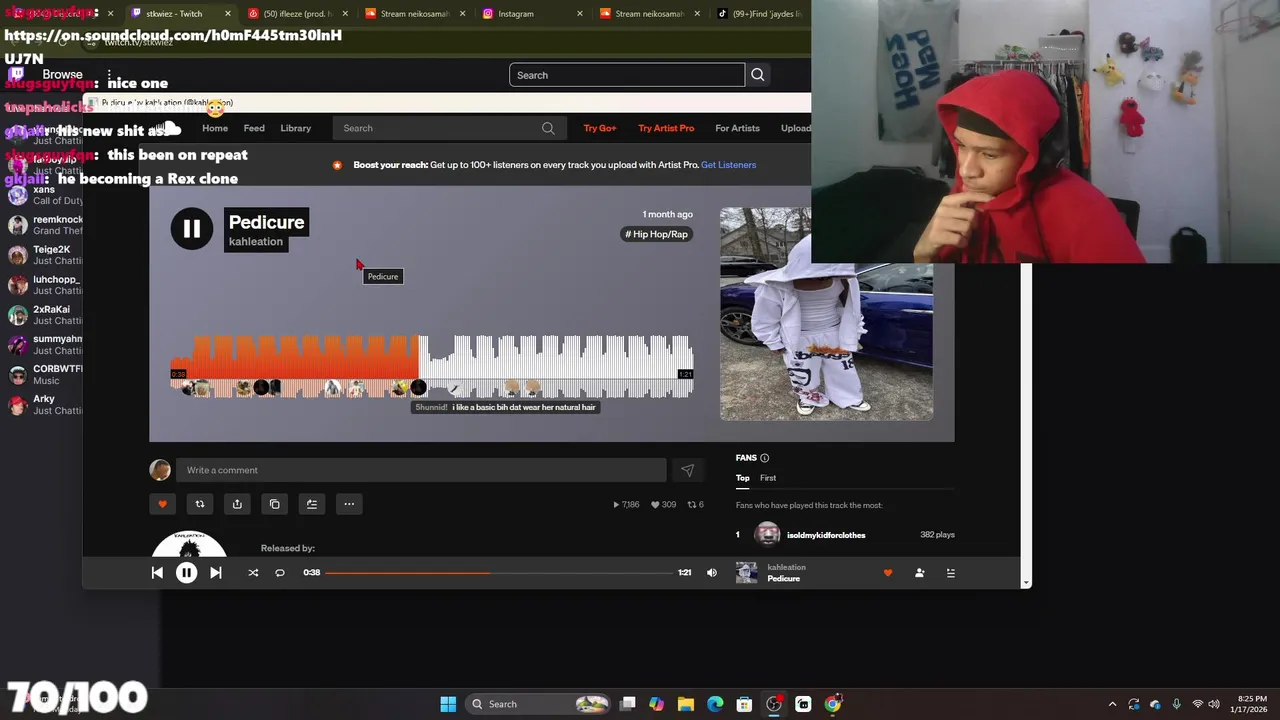Show hidden system tray icons chevron

pos(1112,704)
